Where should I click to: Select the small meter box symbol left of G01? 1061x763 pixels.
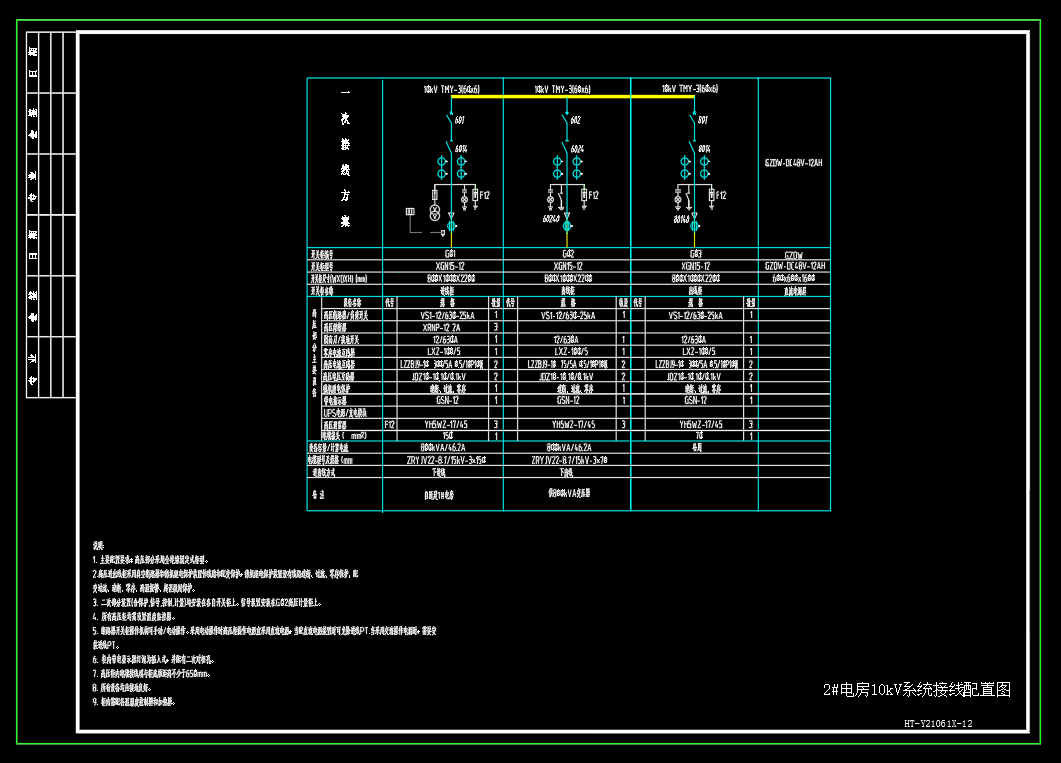[x=410, y=212]
